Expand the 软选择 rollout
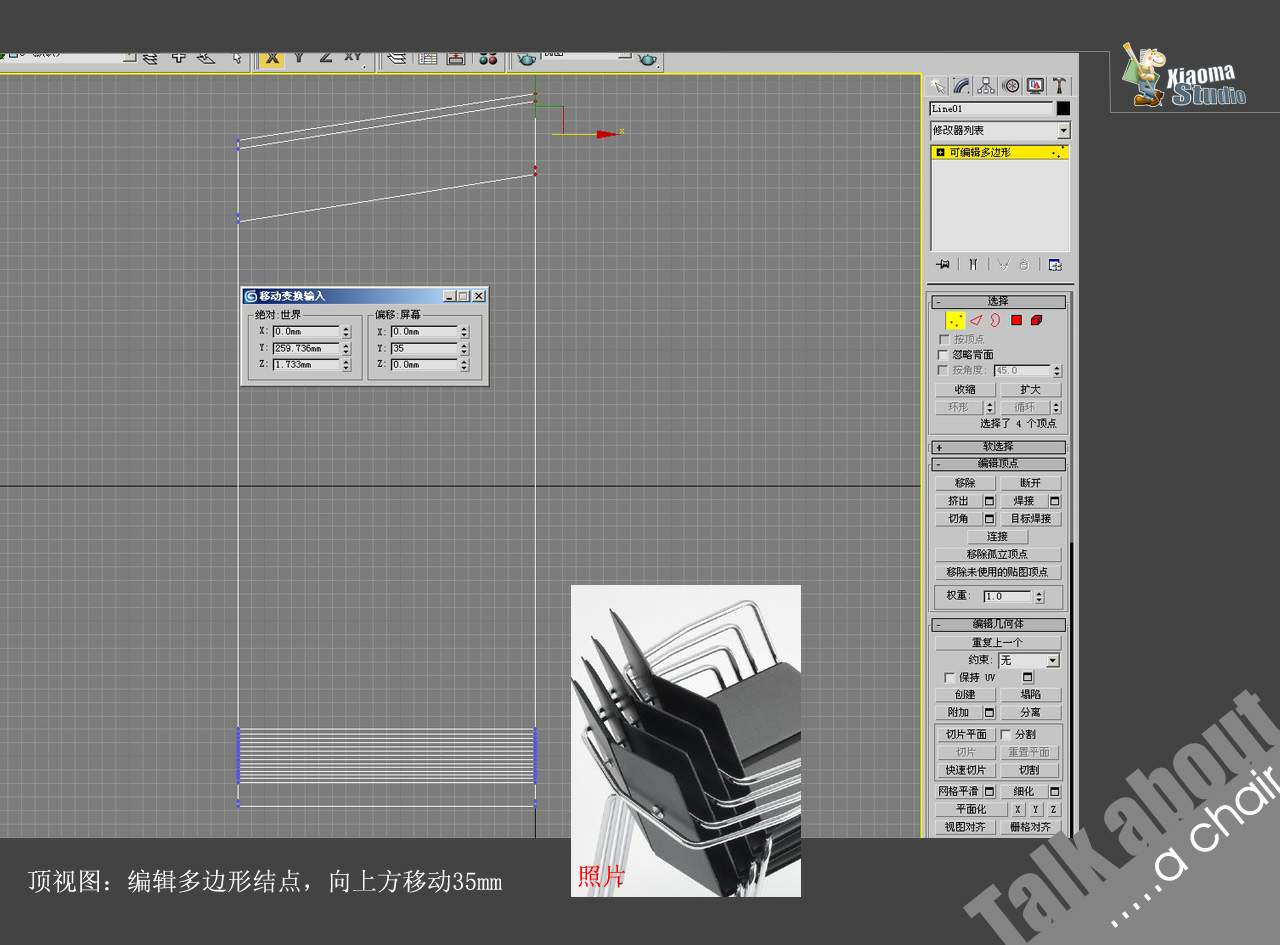 pyautogui.click(x=997, y=447)
